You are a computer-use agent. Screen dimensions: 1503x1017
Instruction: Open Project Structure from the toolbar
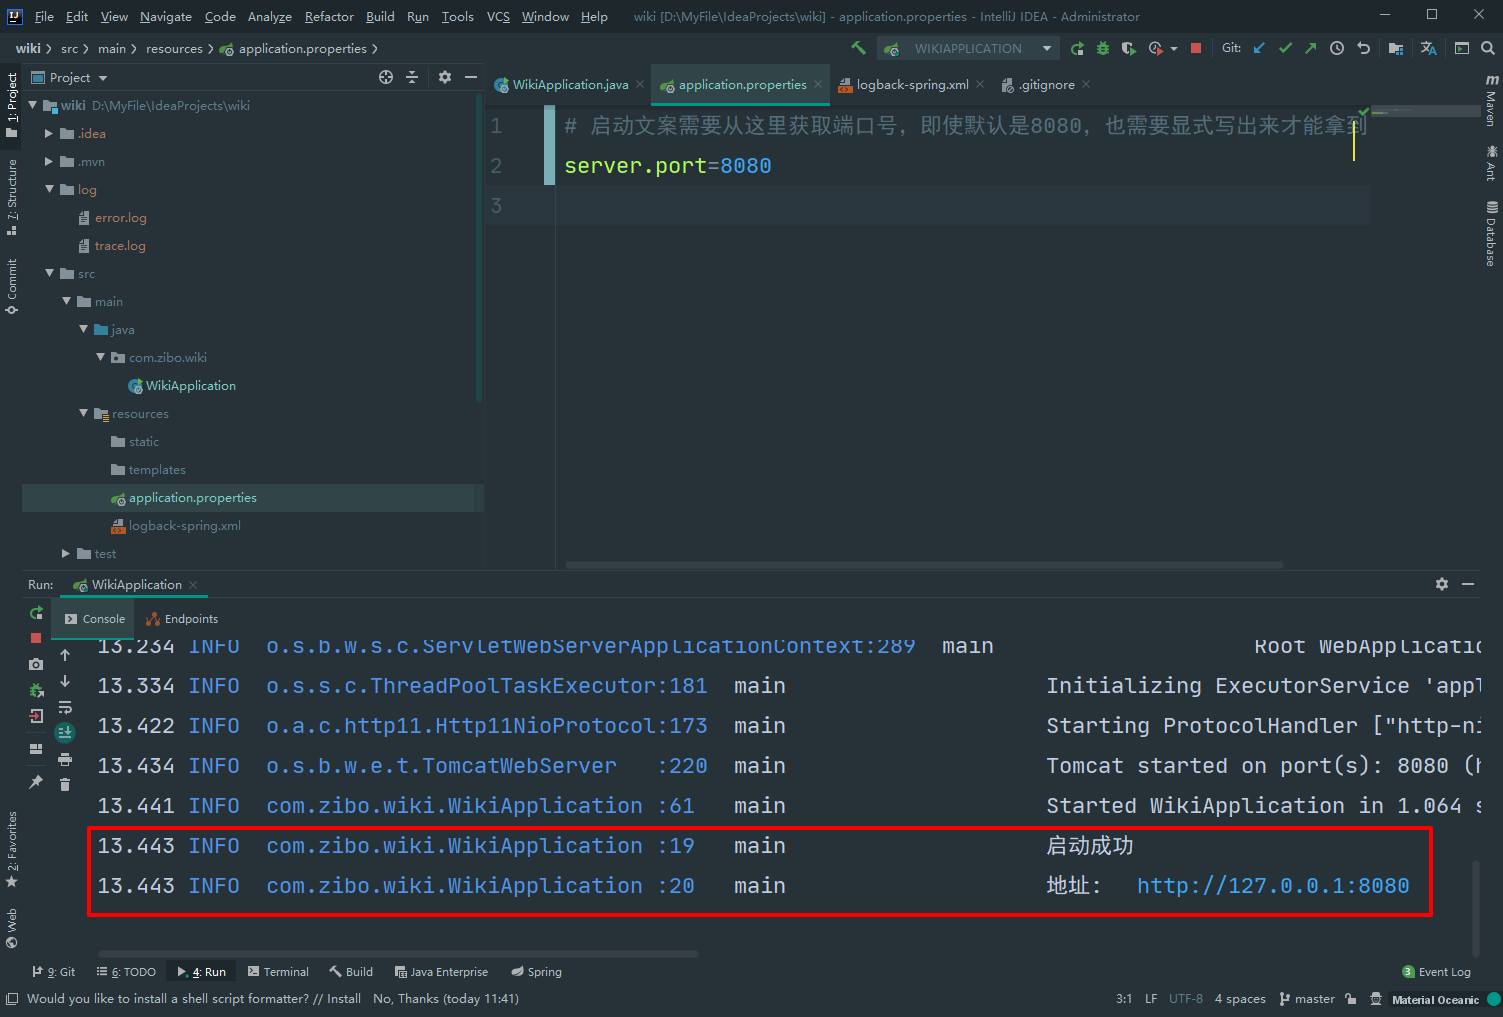click(x=1396, y=48)
